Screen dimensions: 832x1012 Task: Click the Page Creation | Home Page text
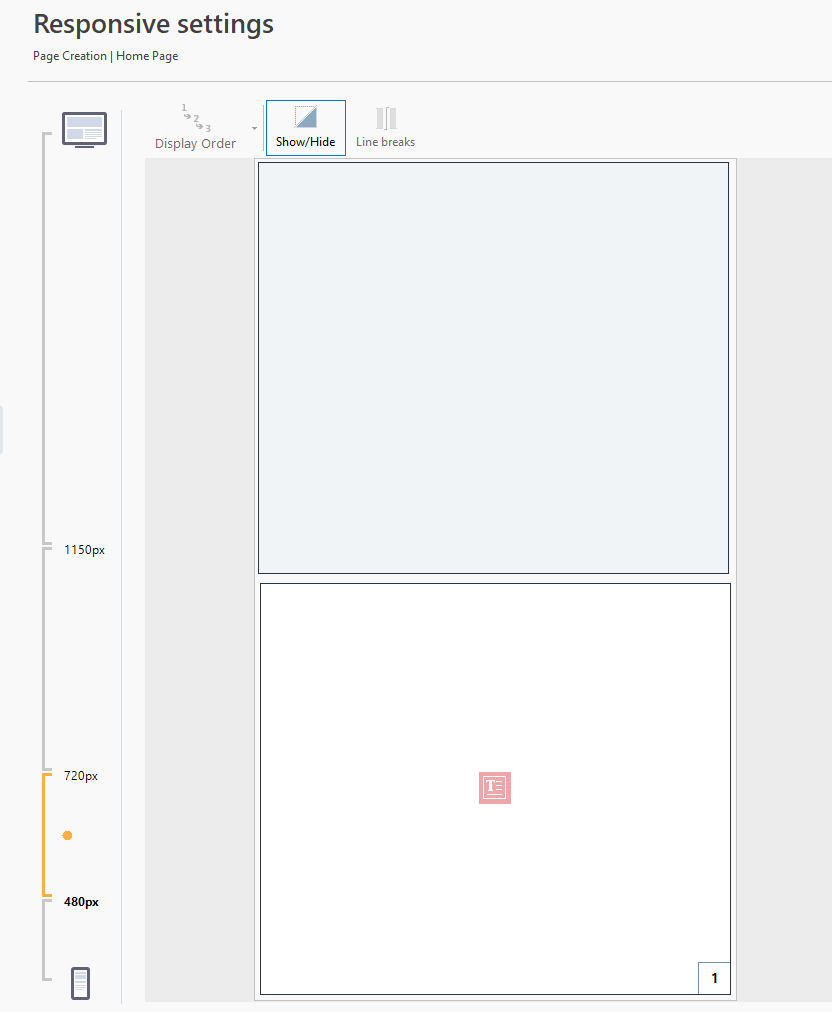click(106, 56)
